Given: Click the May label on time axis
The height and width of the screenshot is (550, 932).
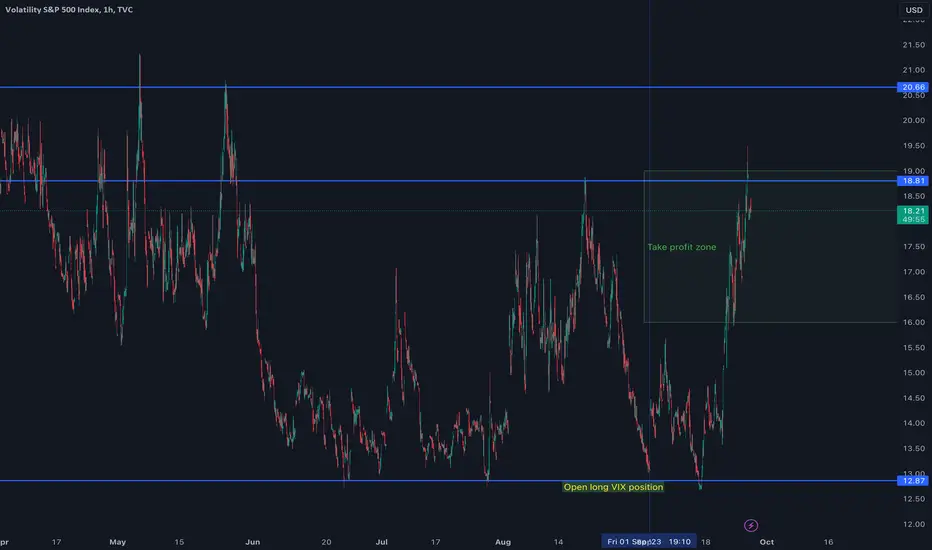Looking at the screenshot, I should pyautogui.click(x=118, y=542).
